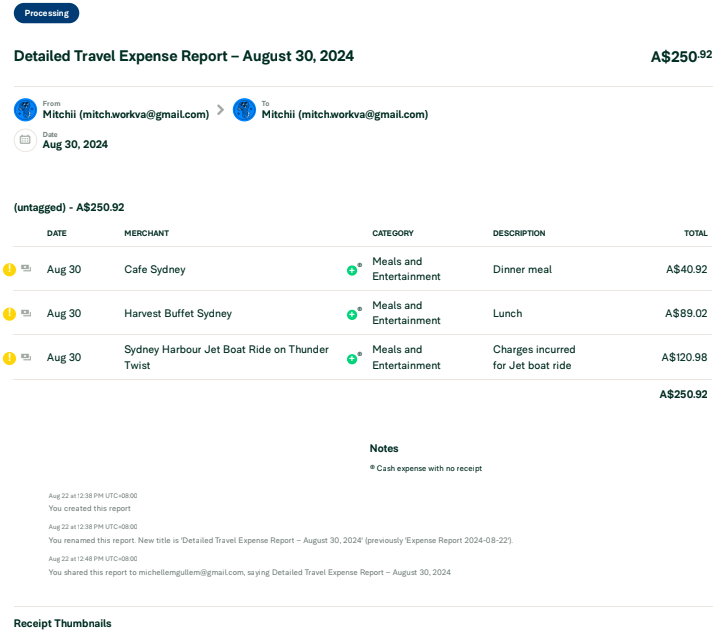Screen dimensions: 722x636
Task: Click the yellow warning icon for Cafe Sydney
Action: (x=9, y=269)
